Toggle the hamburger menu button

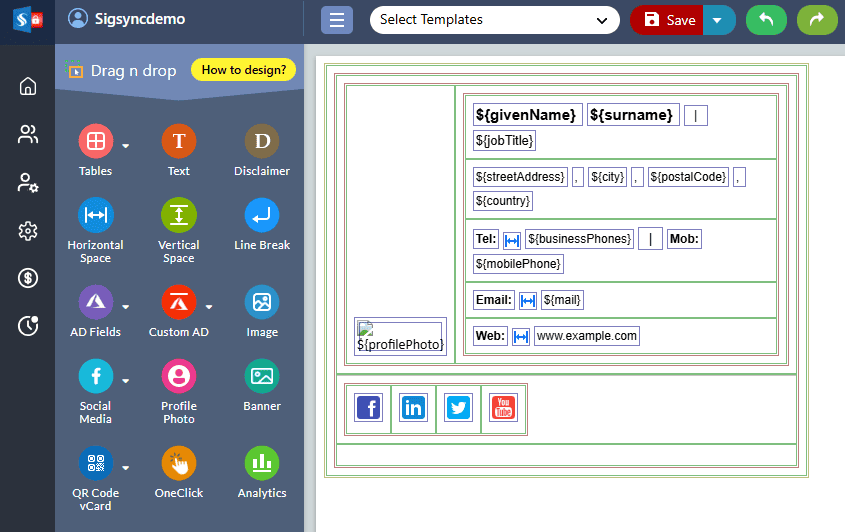tap(337, 20)
